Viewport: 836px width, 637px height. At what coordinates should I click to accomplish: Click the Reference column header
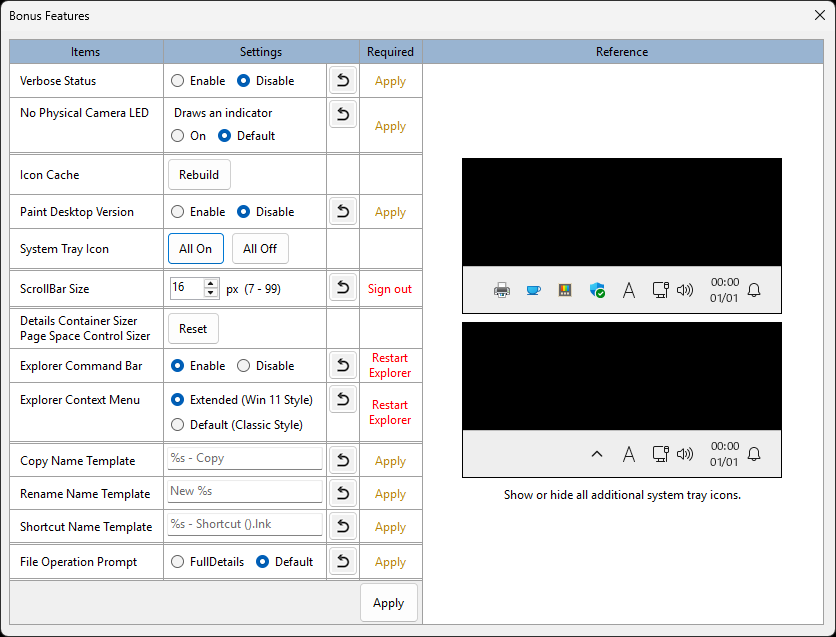(622, 52)
